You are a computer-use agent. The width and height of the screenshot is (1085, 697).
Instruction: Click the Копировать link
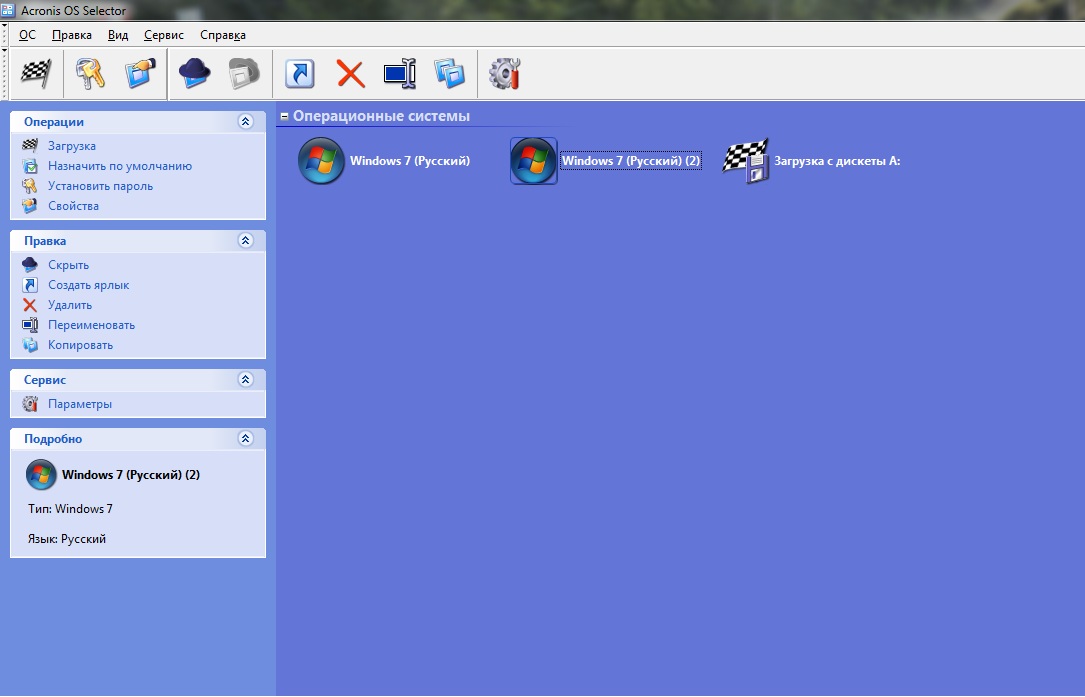(x=80, y=345)
